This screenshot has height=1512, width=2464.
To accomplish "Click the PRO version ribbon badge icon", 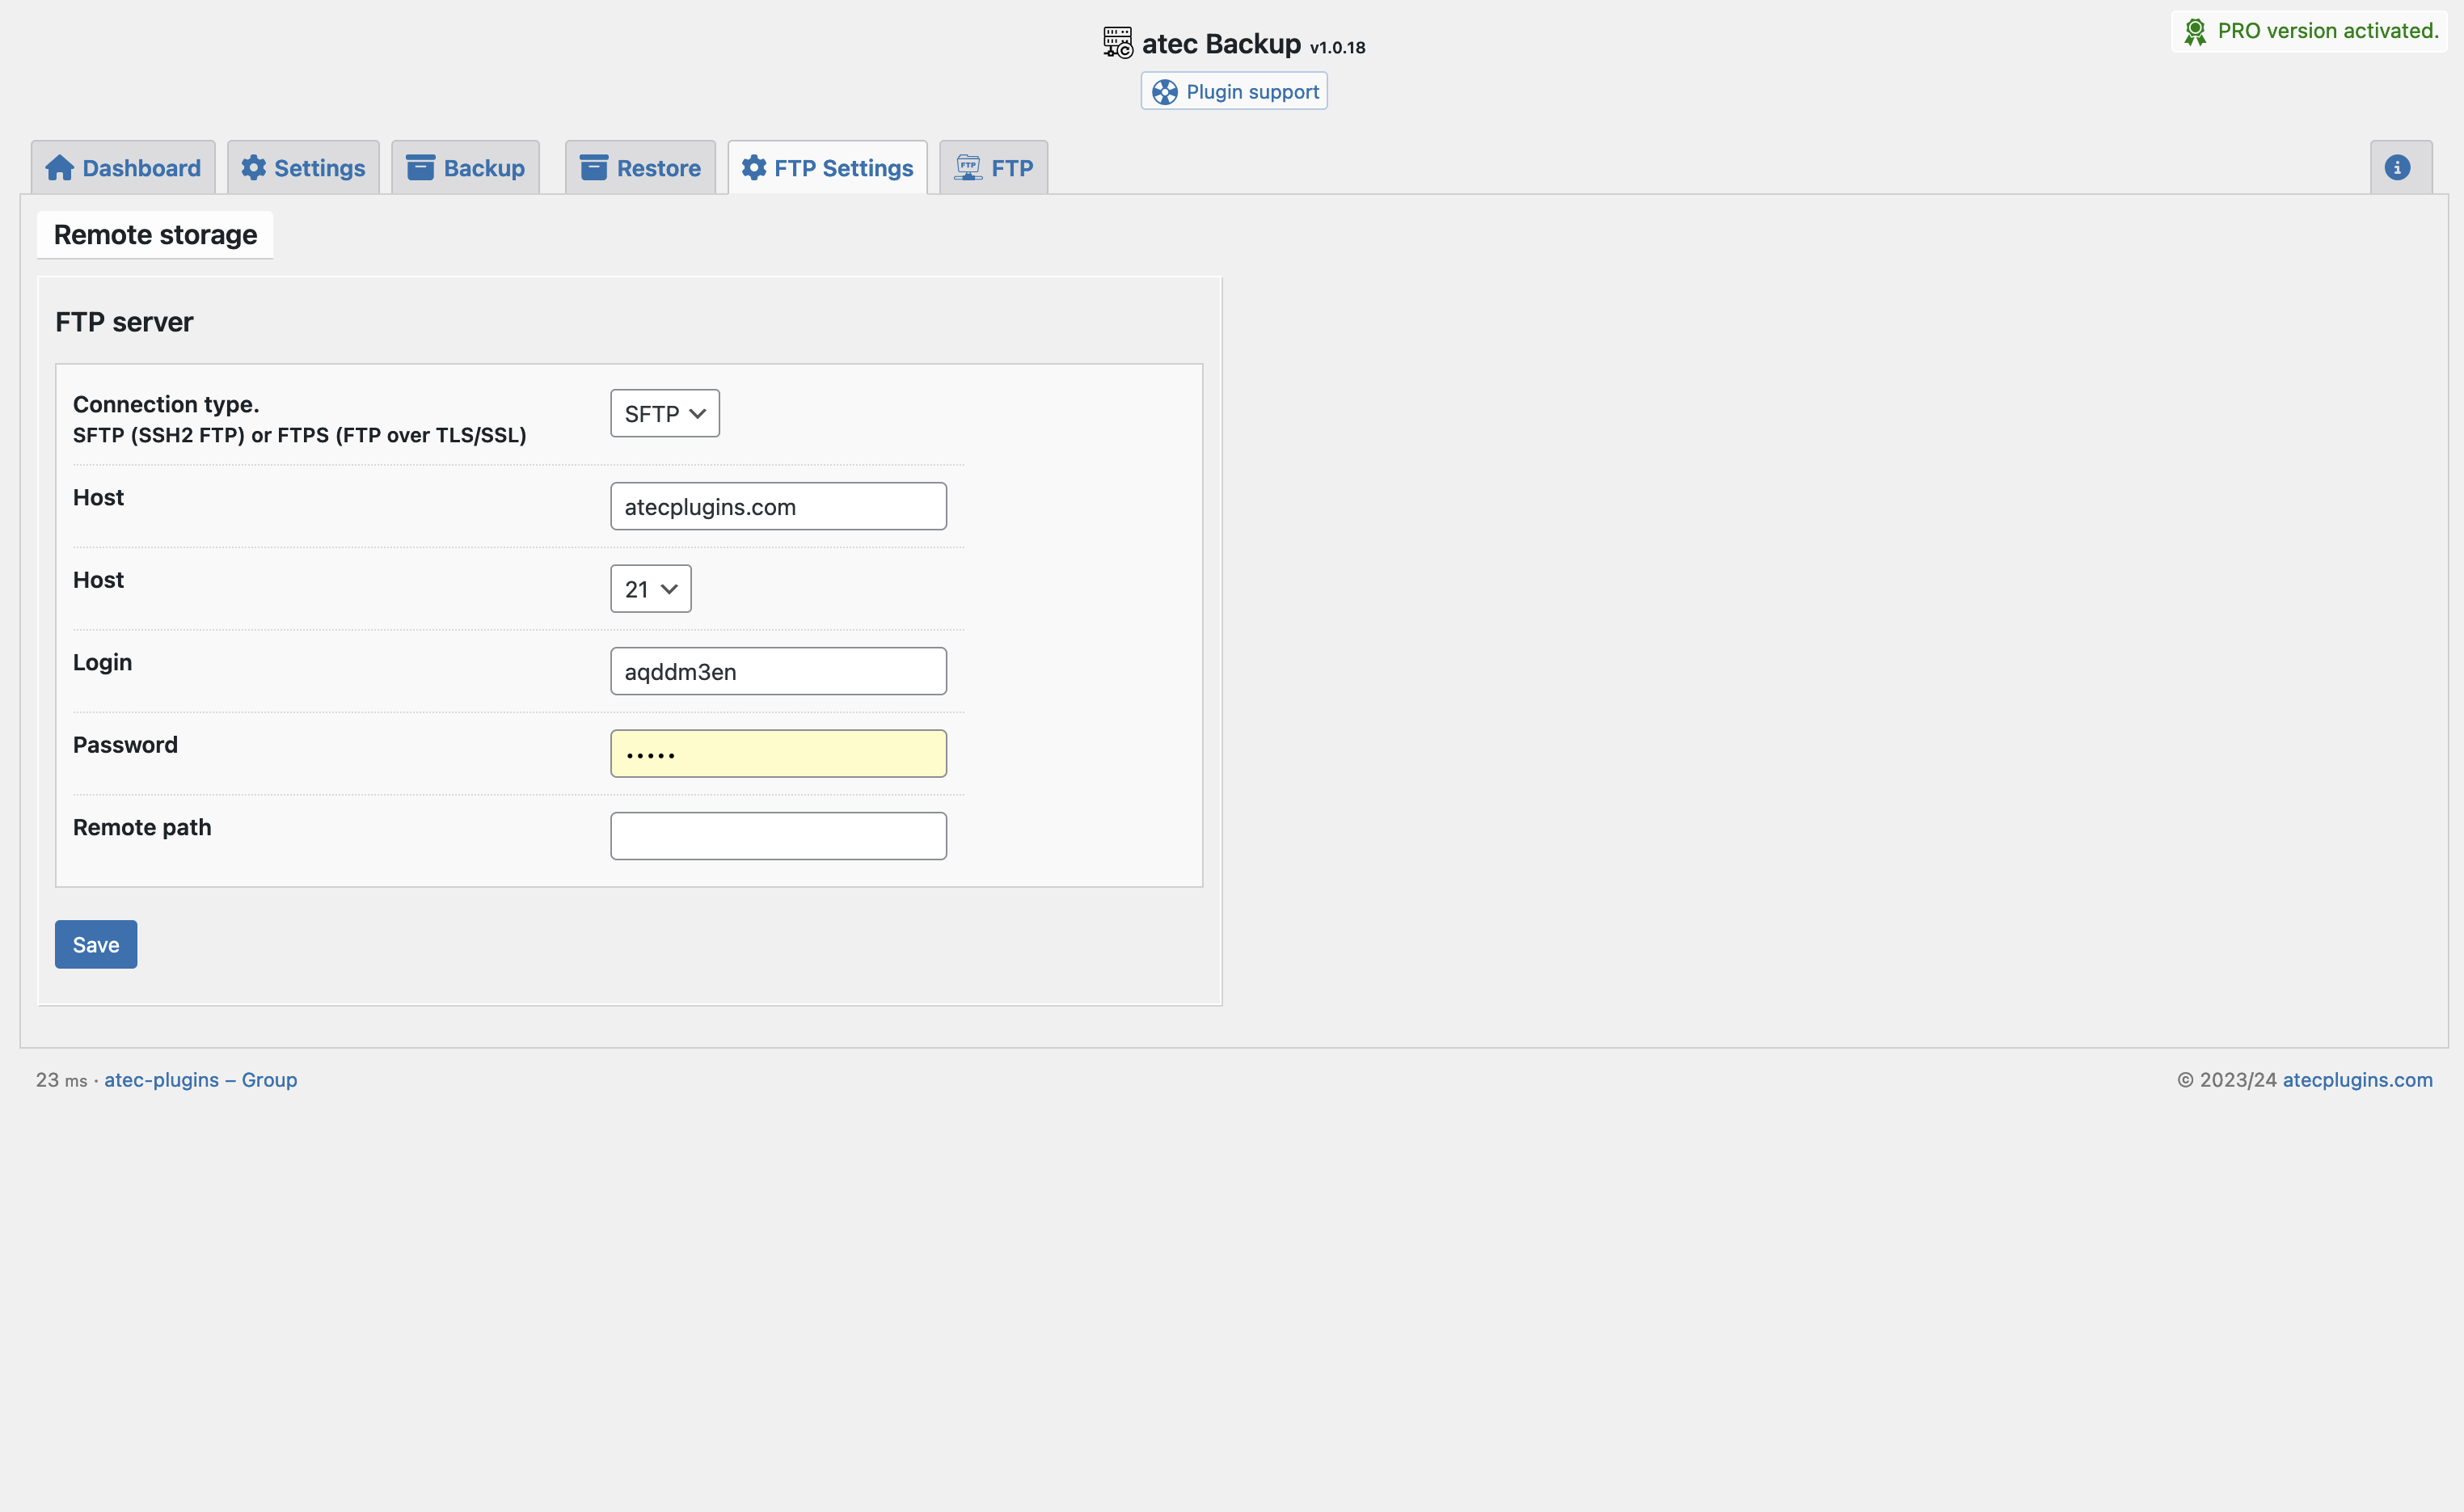I will pyautogui.click(x=2195, y=32).
